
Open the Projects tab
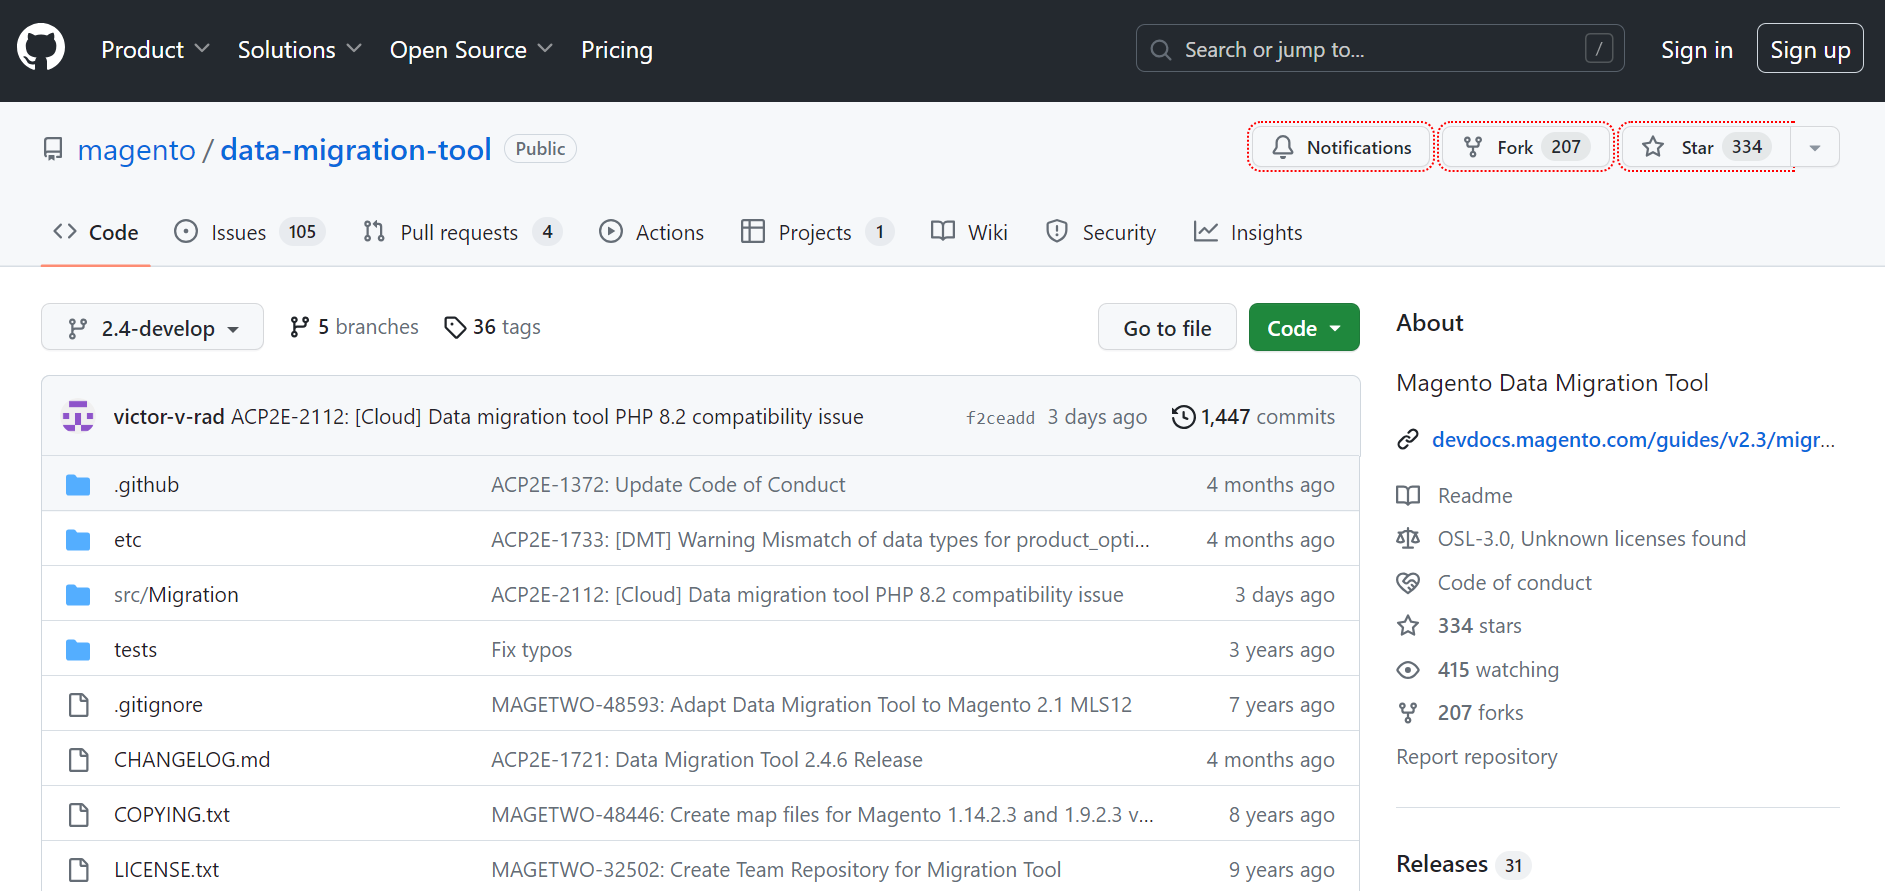click(x=817, y=232)
